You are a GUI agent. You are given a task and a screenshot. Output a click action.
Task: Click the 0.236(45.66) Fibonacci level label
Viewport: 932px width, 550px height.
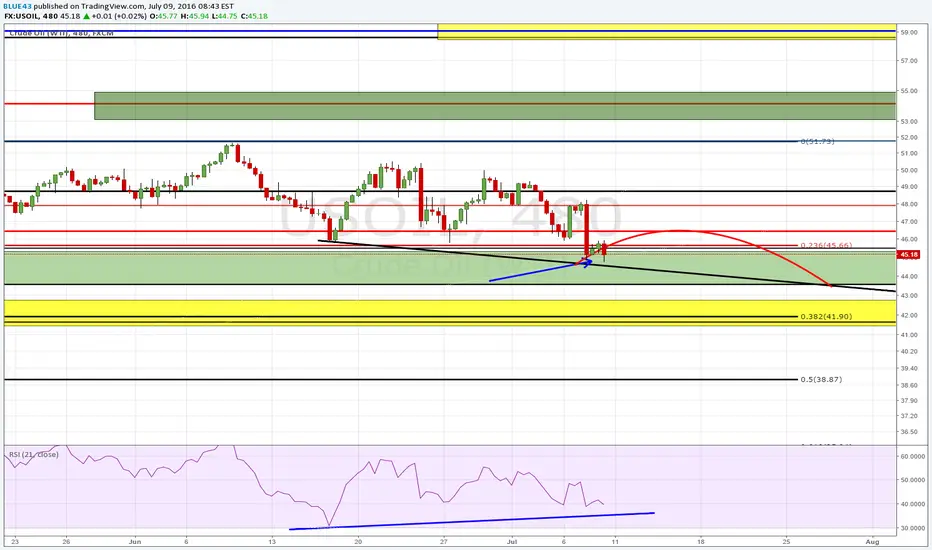click(826, 245)
